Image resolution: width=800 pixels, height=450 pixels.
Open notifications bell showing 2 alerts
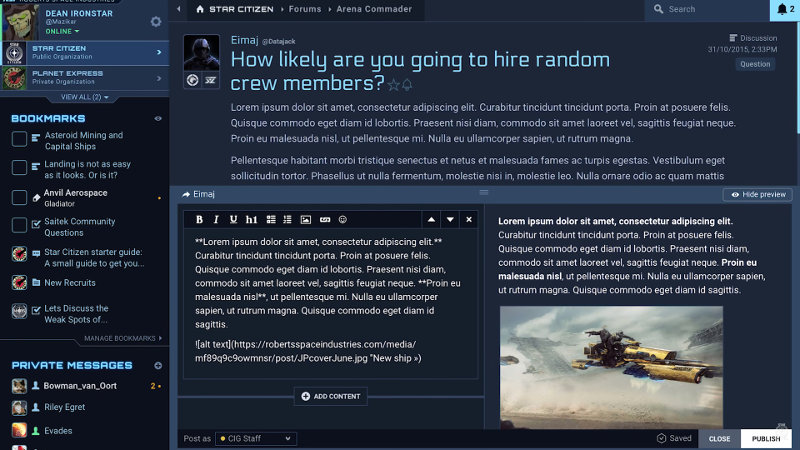coord(785,9)
